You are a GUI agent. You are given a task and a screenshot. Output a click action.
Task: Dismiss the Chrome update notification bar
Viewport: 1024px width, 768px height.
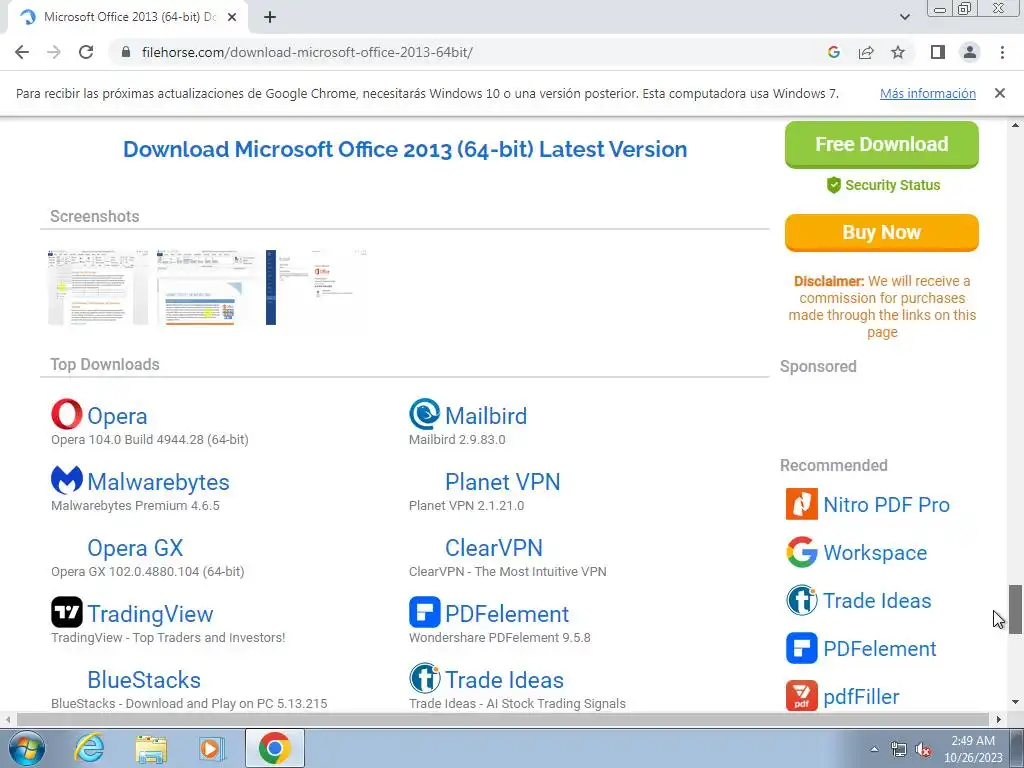pyautogui.click(x=999, y=93)
